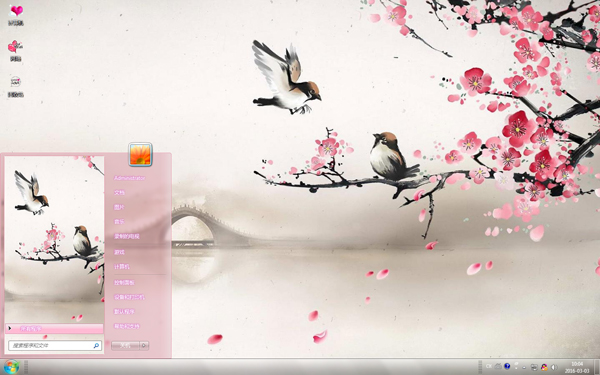Open 游戏 (Games) in Start menu

click(x=119, y=252)
